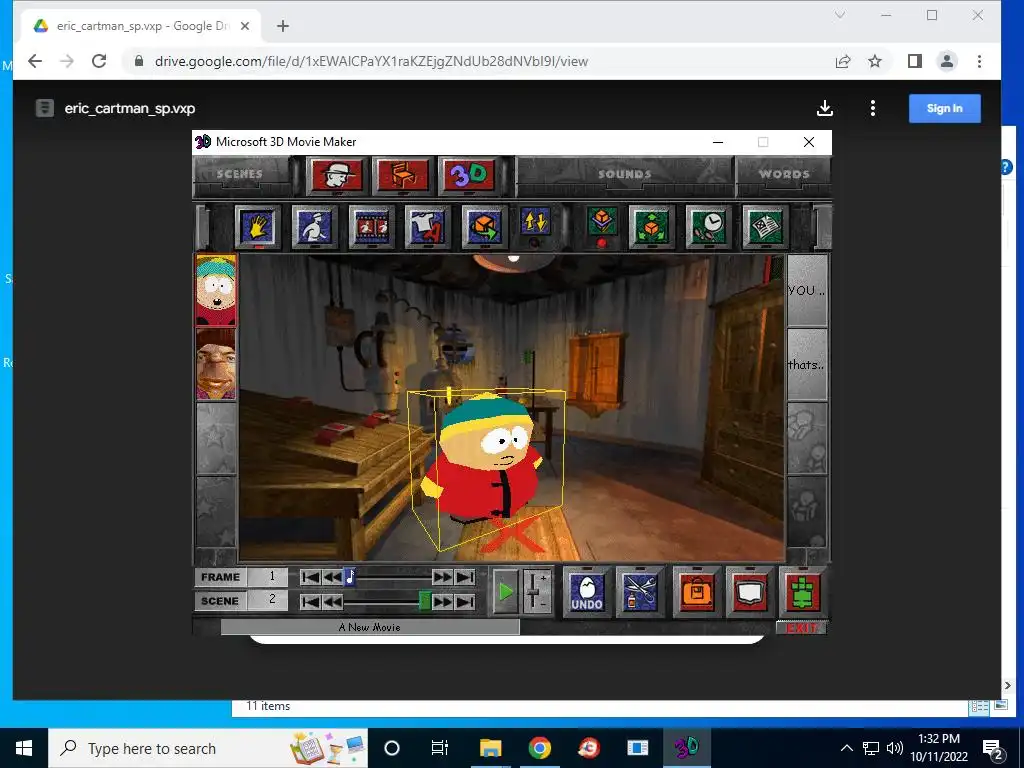Image resolution: width=1024 pixels, height=768 pixels.
Task: Click the music note frame slider thumb
Action: pyautogui.click(x=349, y=577)
